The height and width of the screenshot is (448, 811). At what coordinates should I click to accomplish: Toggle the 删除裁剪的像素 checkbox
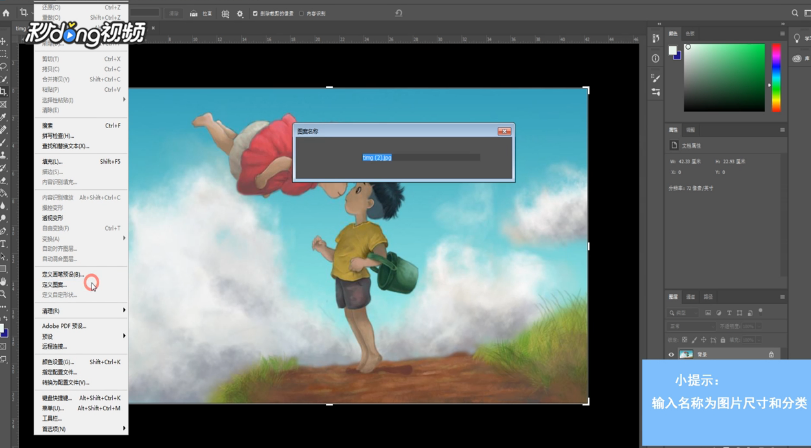click(255, 13)
